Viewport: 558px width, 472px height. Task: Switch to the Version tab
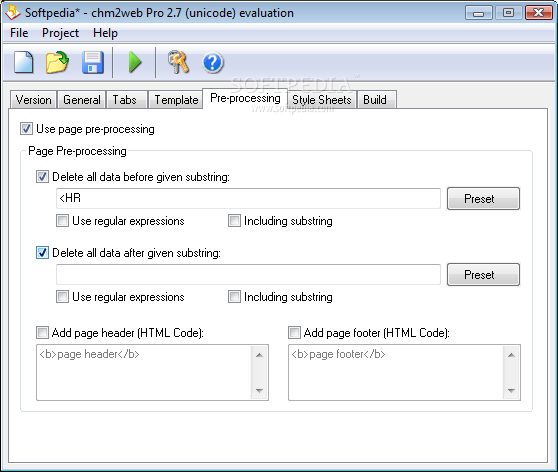(33, 100)
